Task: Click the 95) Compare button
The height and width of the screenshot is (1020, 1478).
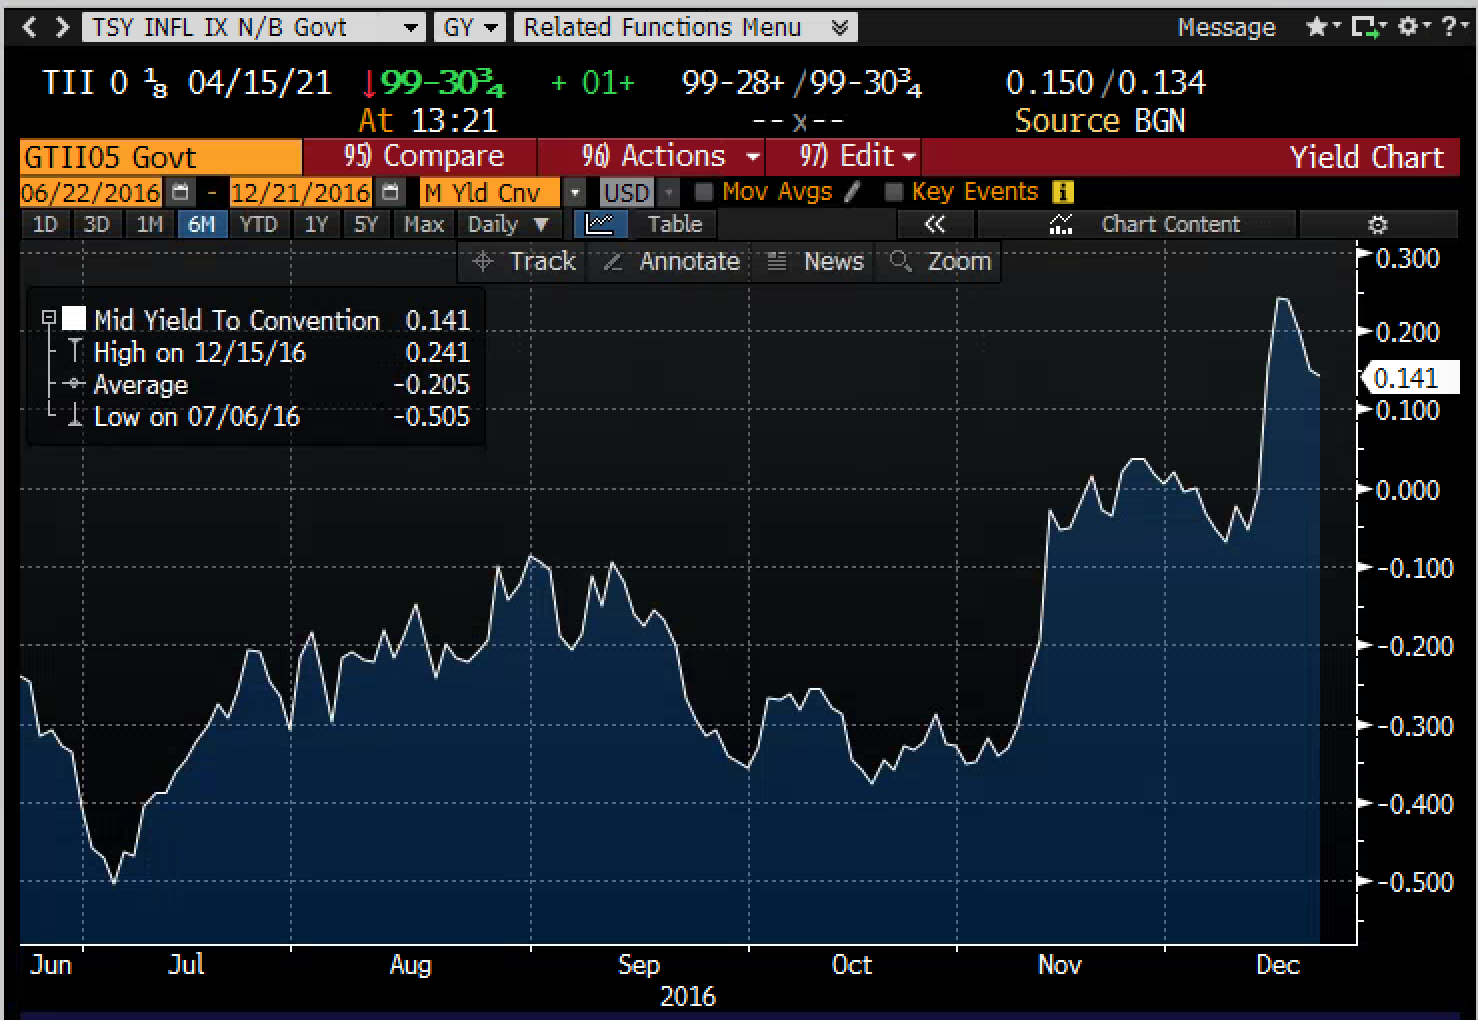Action: 421,156
